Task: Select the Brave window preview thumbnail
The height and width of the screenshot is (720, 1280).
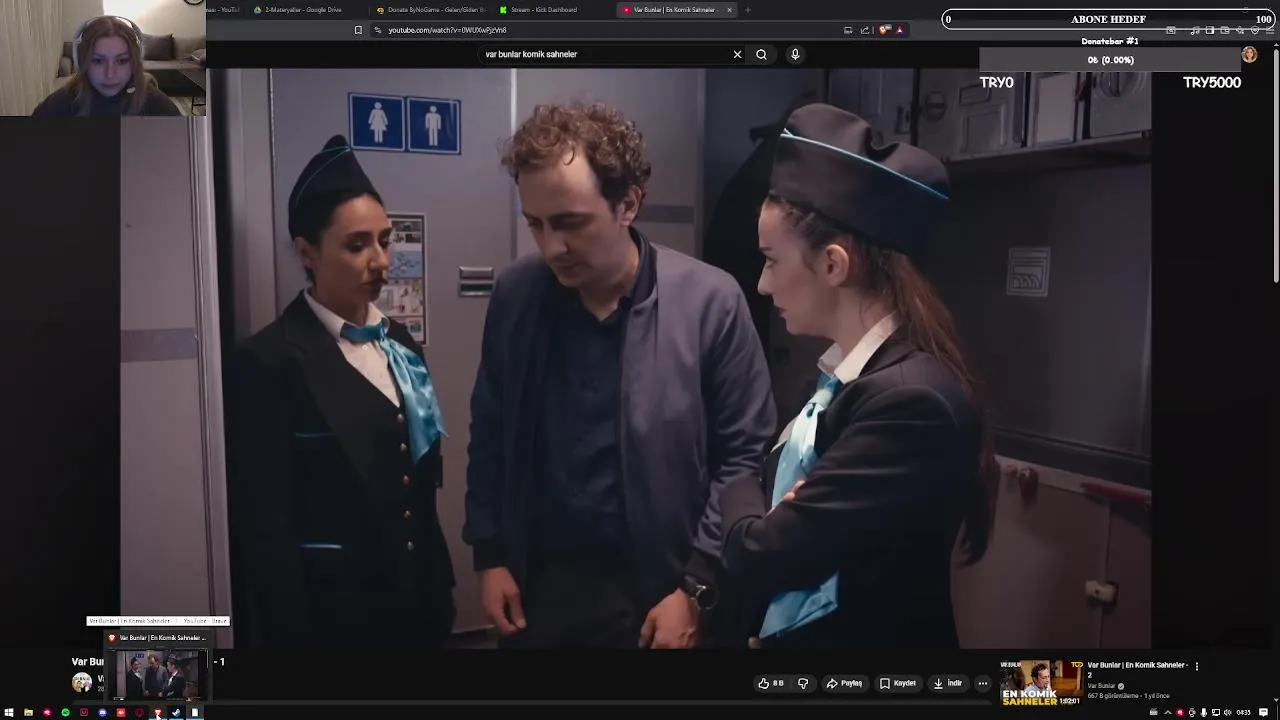Action: 159,675
